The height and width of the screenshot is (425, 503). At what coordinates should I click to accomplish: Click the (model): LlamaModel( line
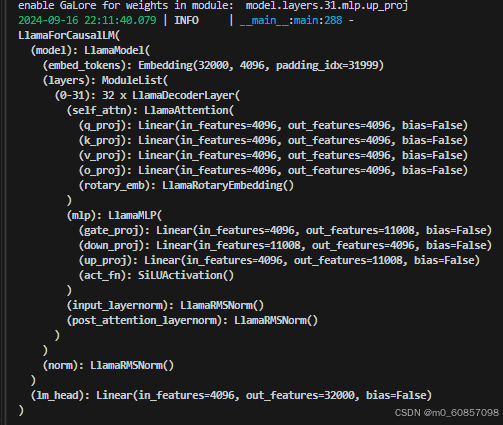click(90, 50)
